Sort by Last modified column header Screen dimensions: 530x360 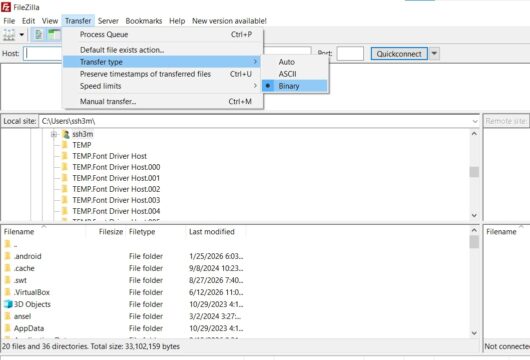[216, 232]
